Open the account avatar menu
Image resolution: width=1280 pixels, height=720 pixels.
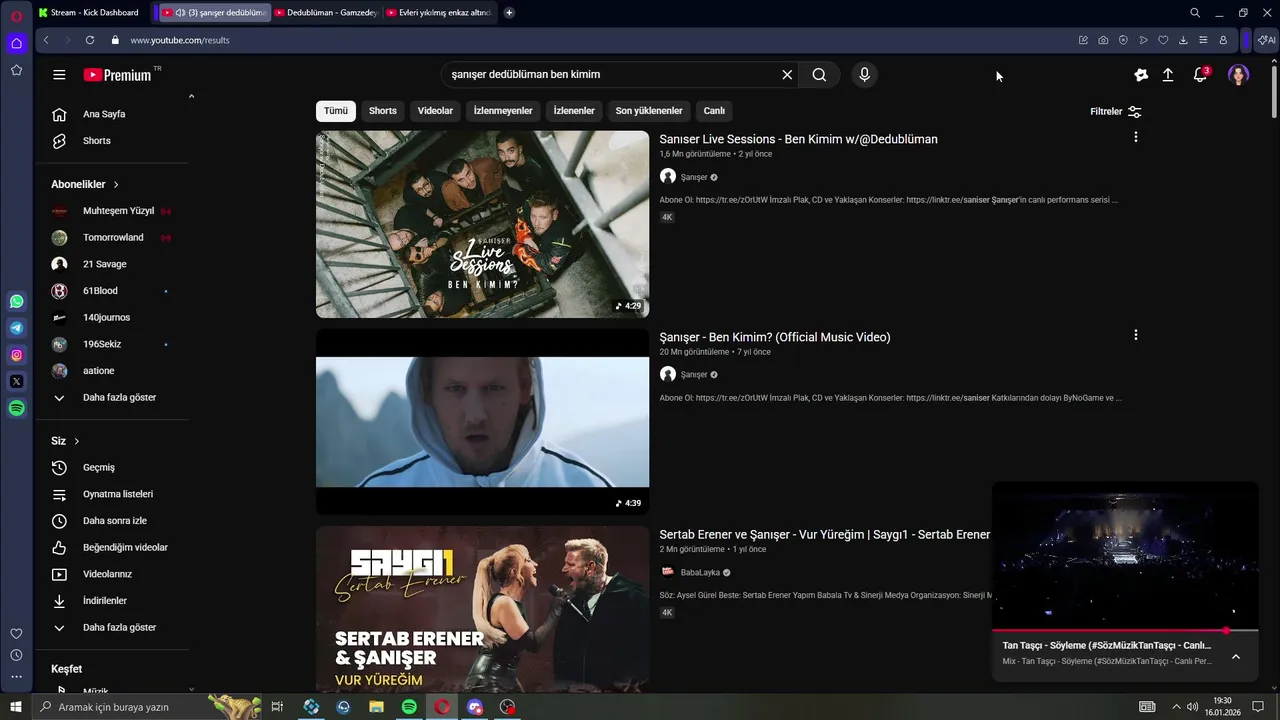(1238, 75)
